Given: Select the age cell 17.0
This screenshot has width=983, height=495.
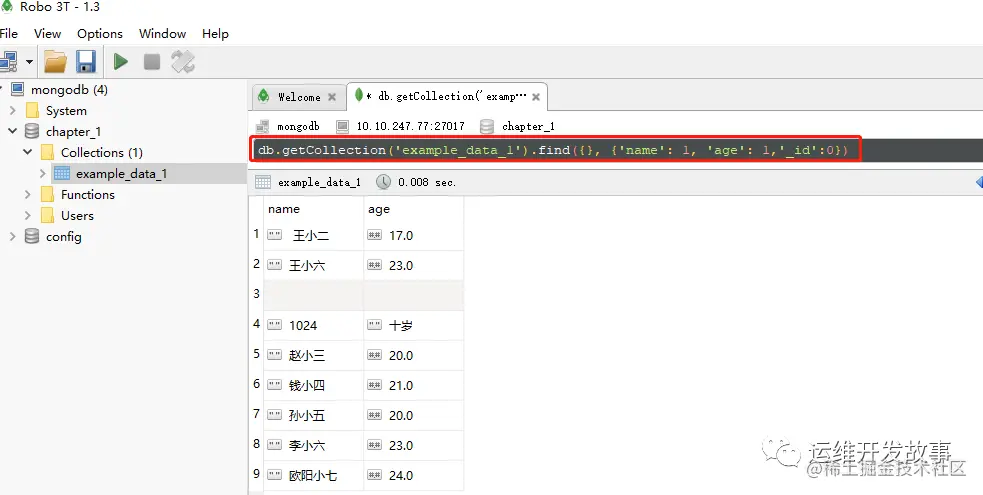Looking at the screenshot, I should [414, 236].
